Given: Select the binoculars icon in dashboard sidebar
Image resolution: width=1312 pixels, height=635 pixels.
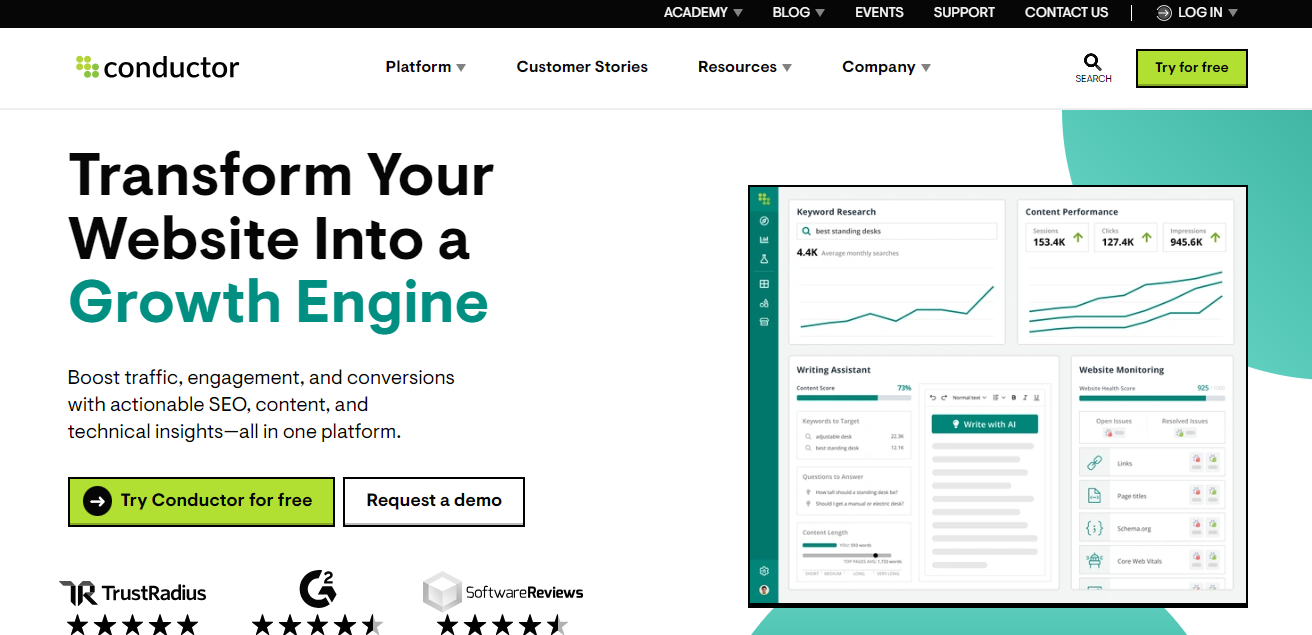Looking at the screenshot, I should tap(764, 303).
